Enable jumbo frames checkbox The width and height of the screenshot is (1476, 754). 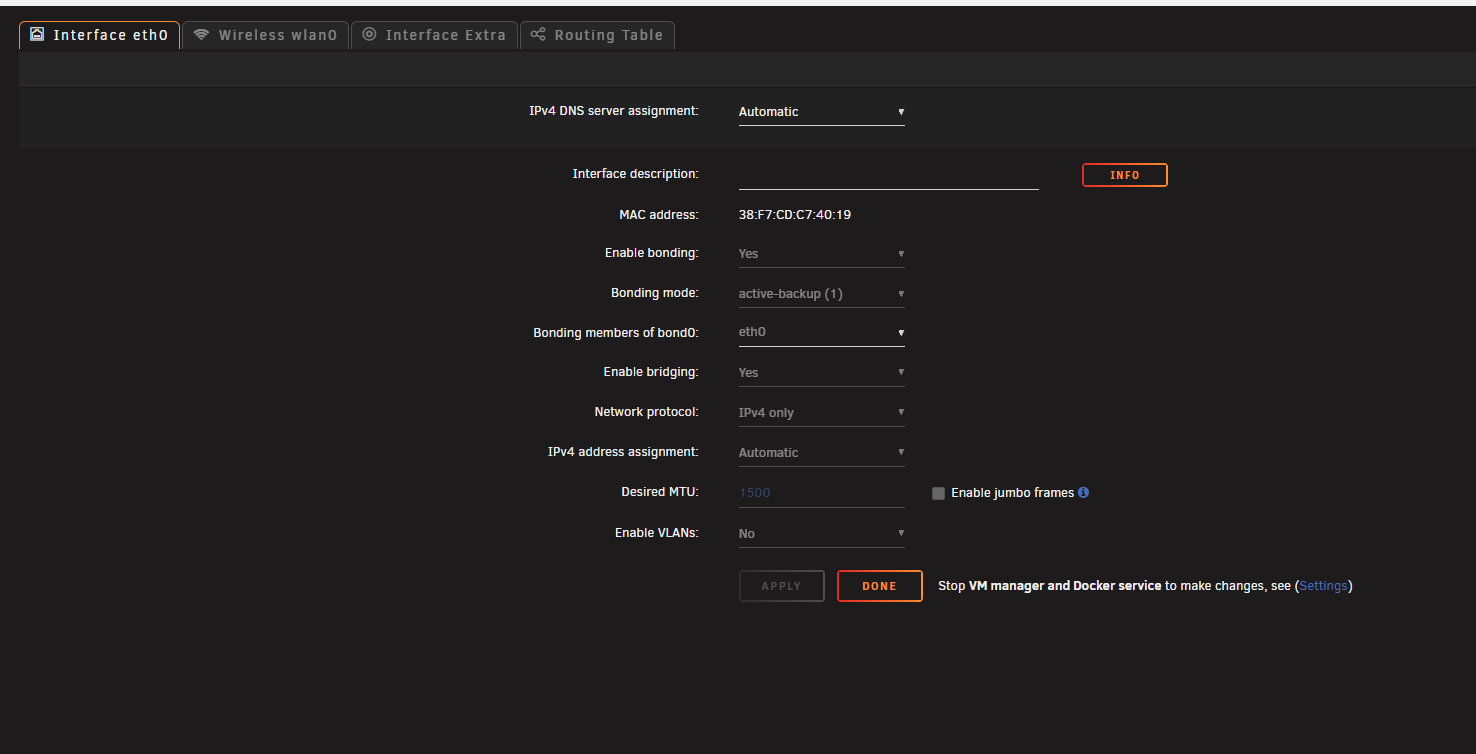coord(938,493)
